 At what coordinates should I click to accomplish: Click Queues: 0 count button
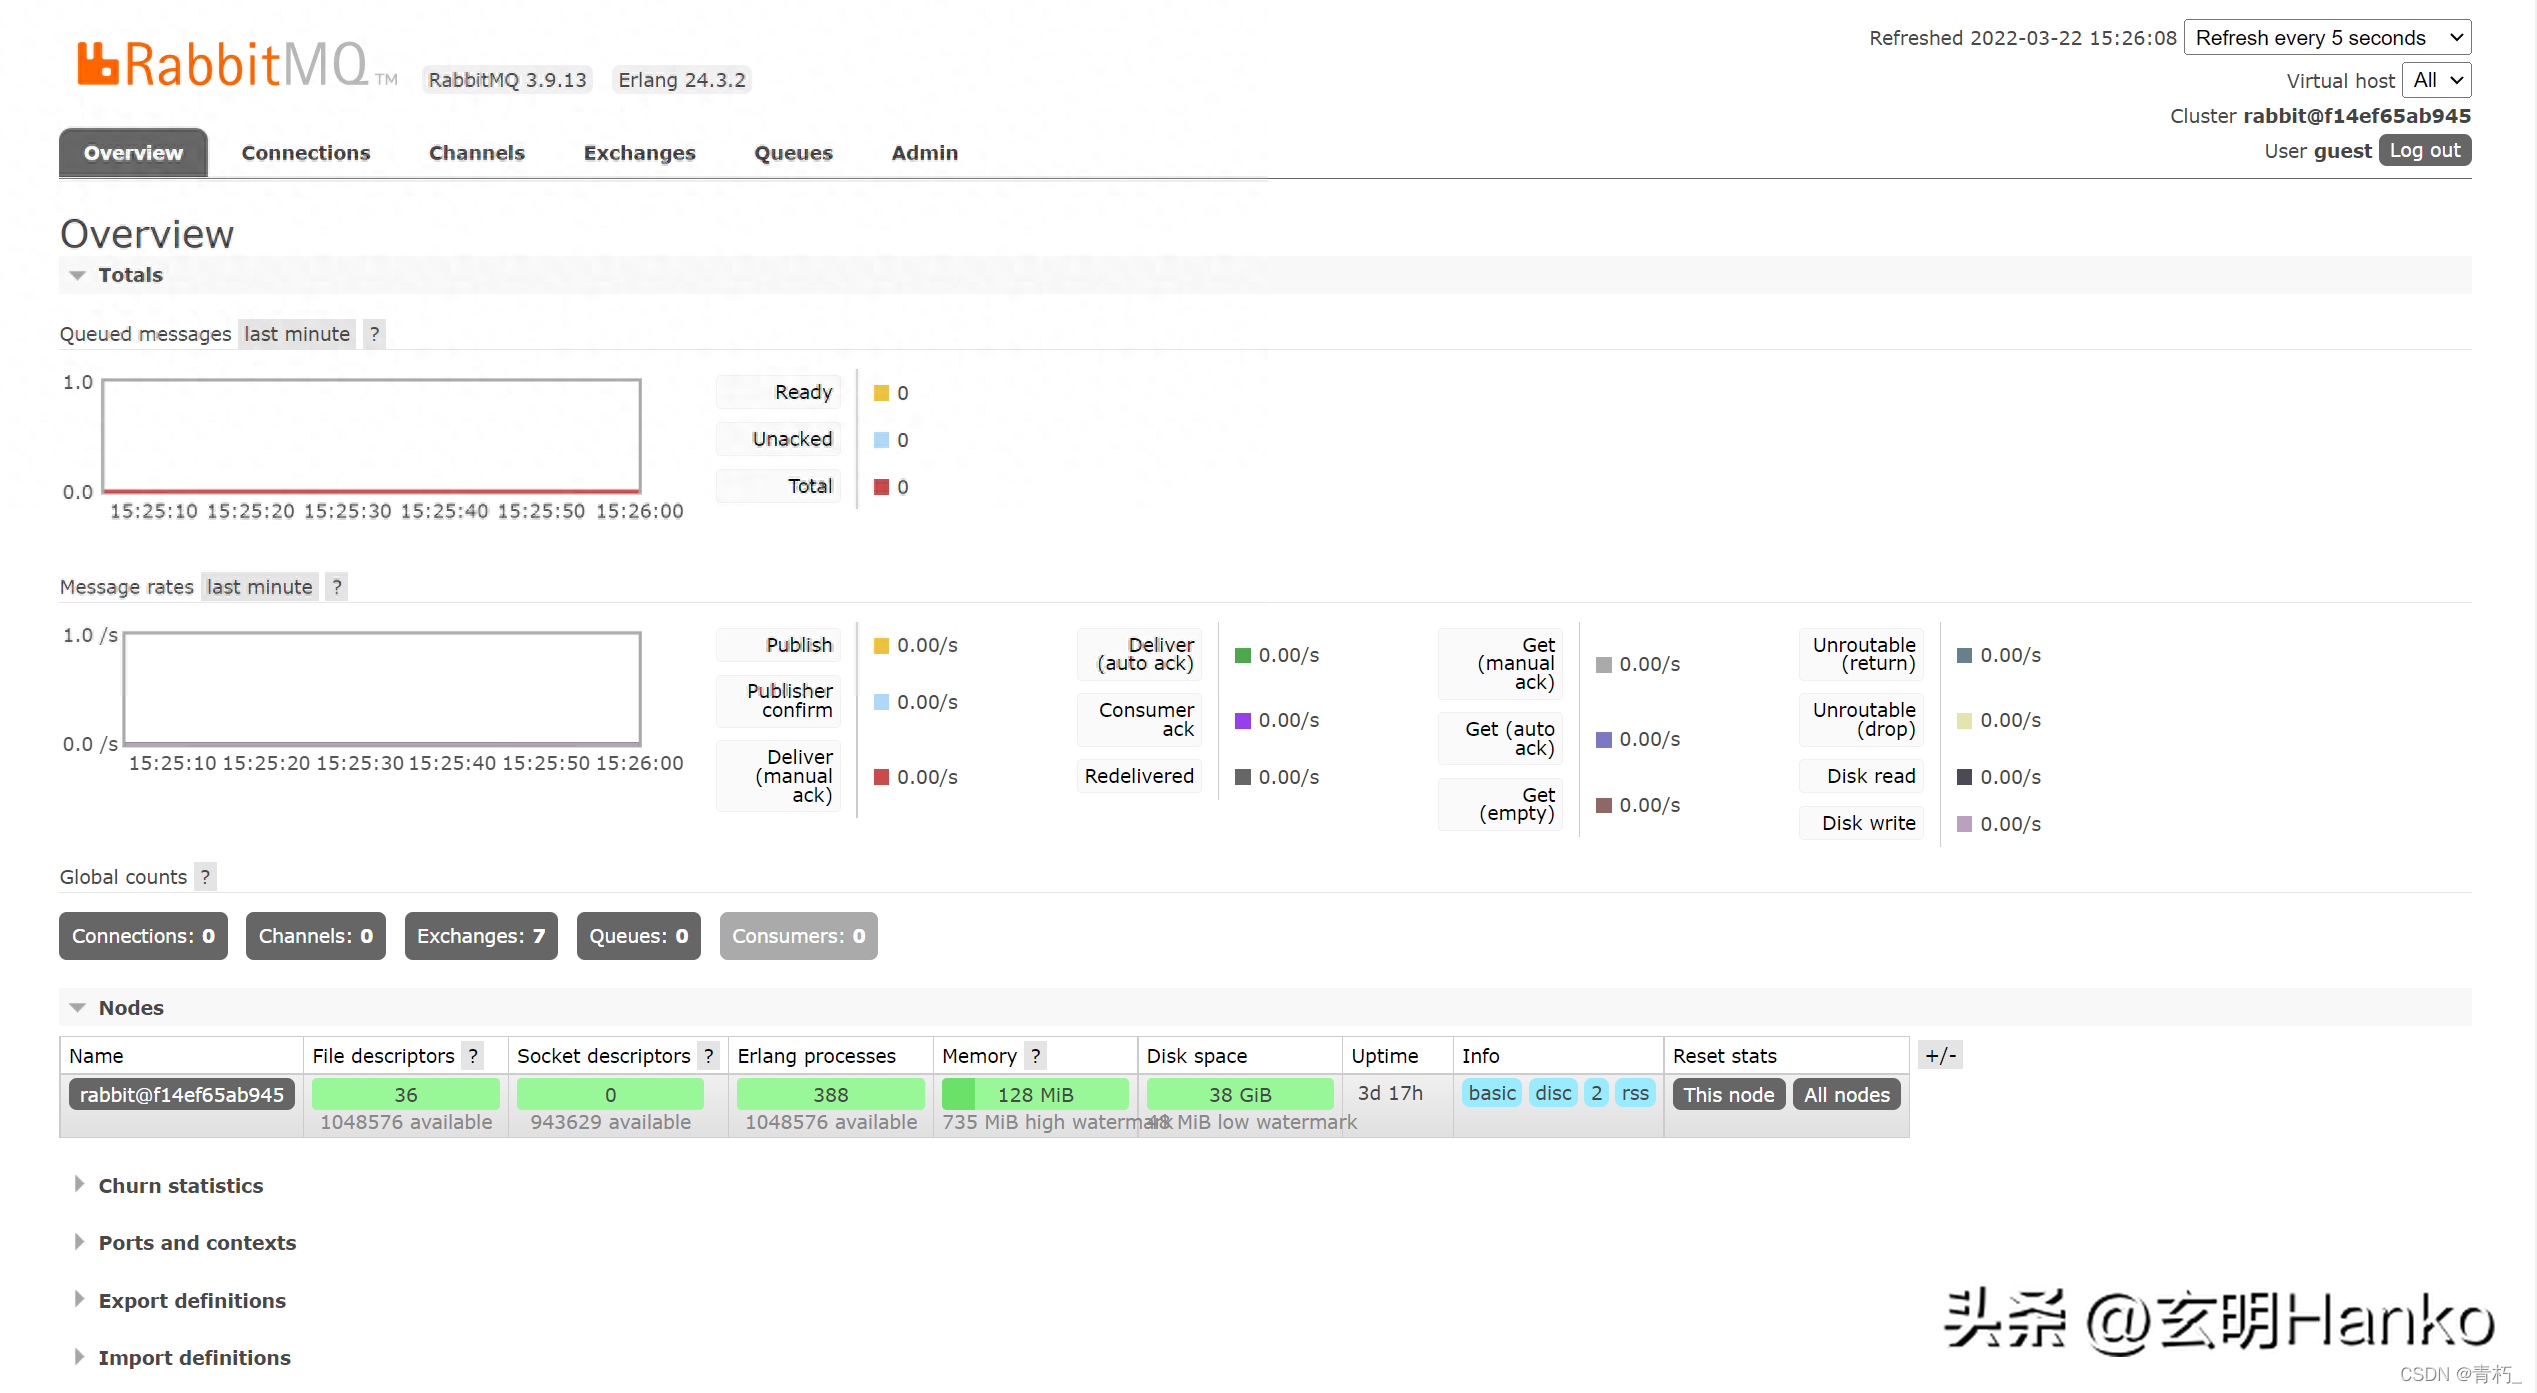click(x=638, y=936)
